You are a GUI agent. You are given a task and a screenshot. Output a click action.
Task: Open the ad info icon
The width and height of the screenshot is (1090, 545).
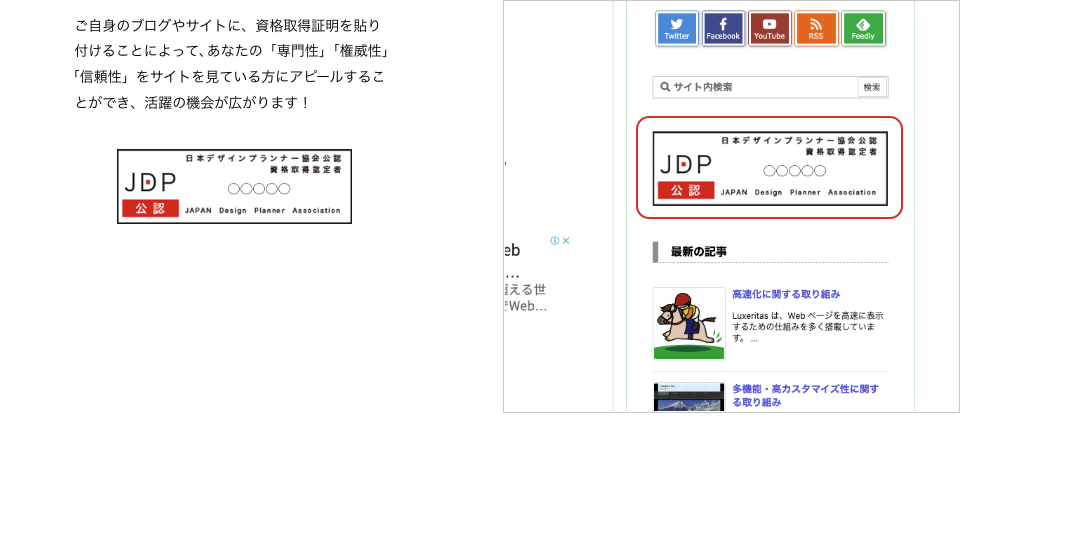(x=555, y=241)
